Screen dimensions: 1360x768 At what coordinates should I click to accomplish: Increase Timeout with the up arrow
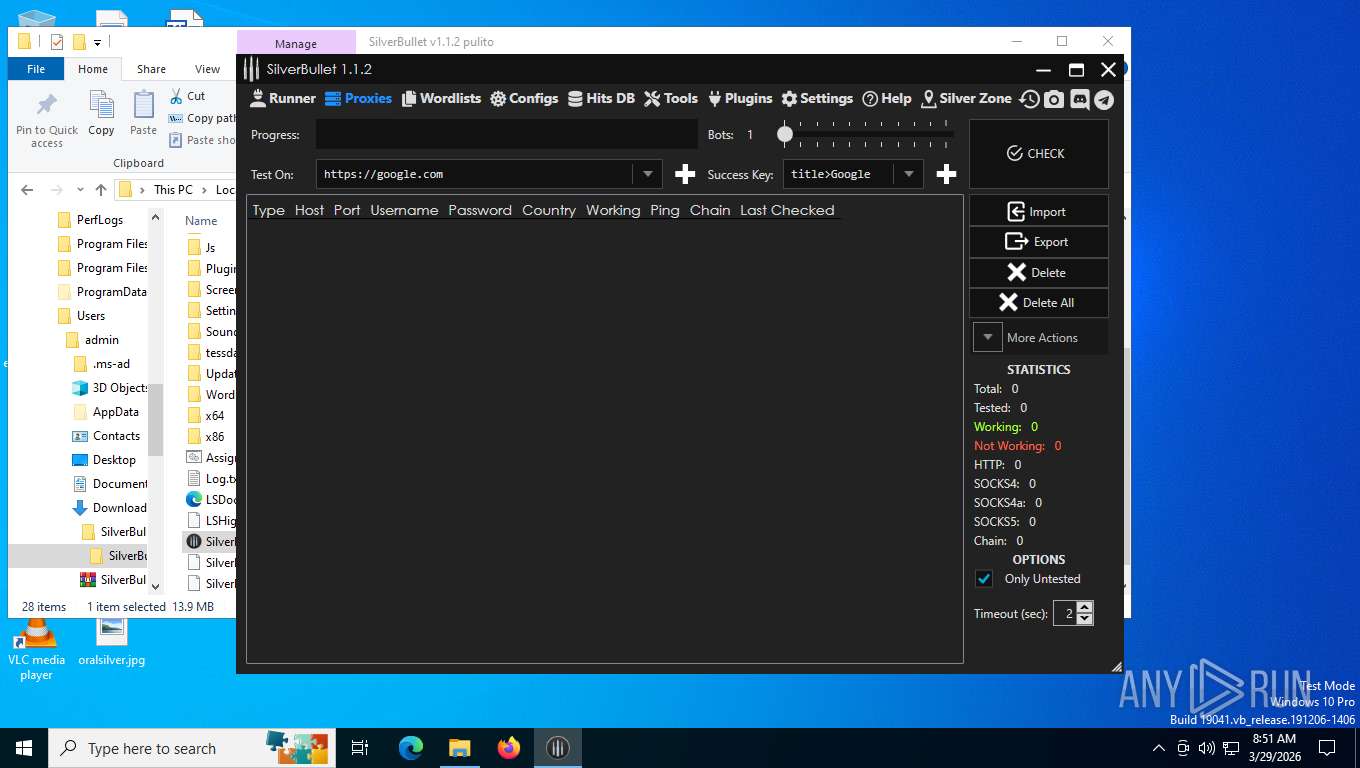(x=1085, y=607)
